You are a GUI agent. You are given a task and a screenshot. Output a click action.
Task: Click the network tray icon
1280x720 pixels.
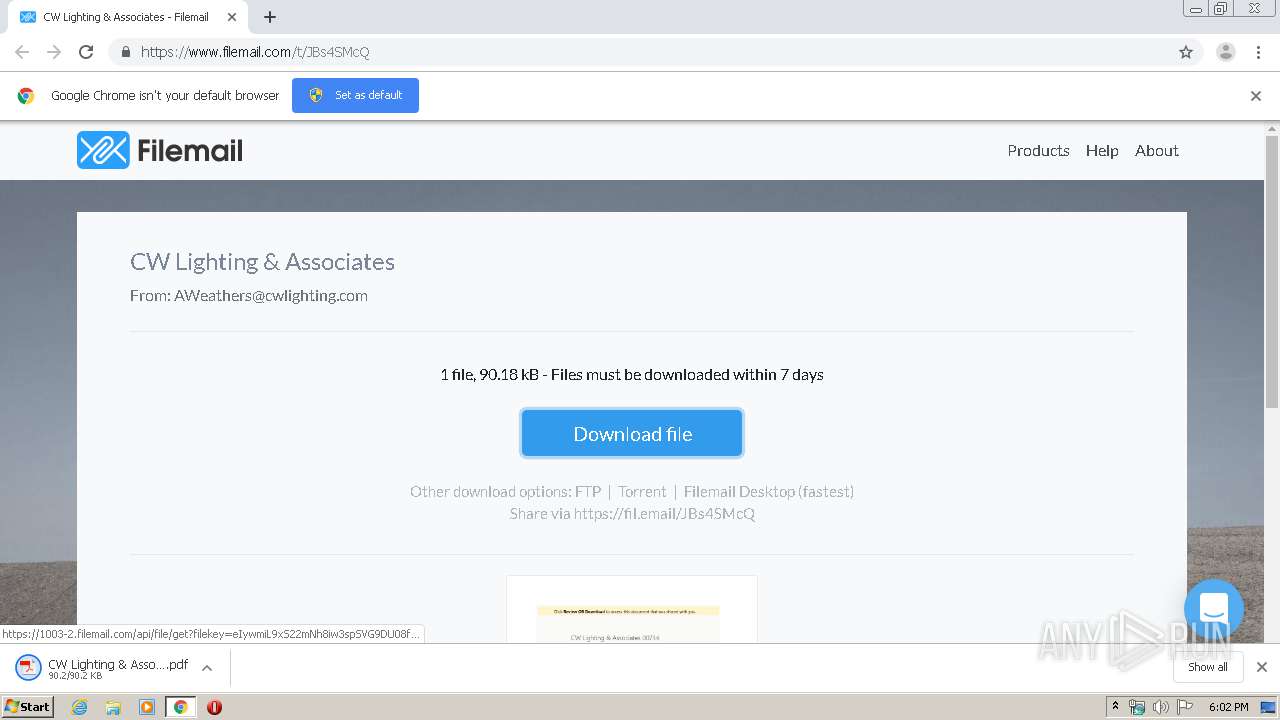click(1136, 707)
